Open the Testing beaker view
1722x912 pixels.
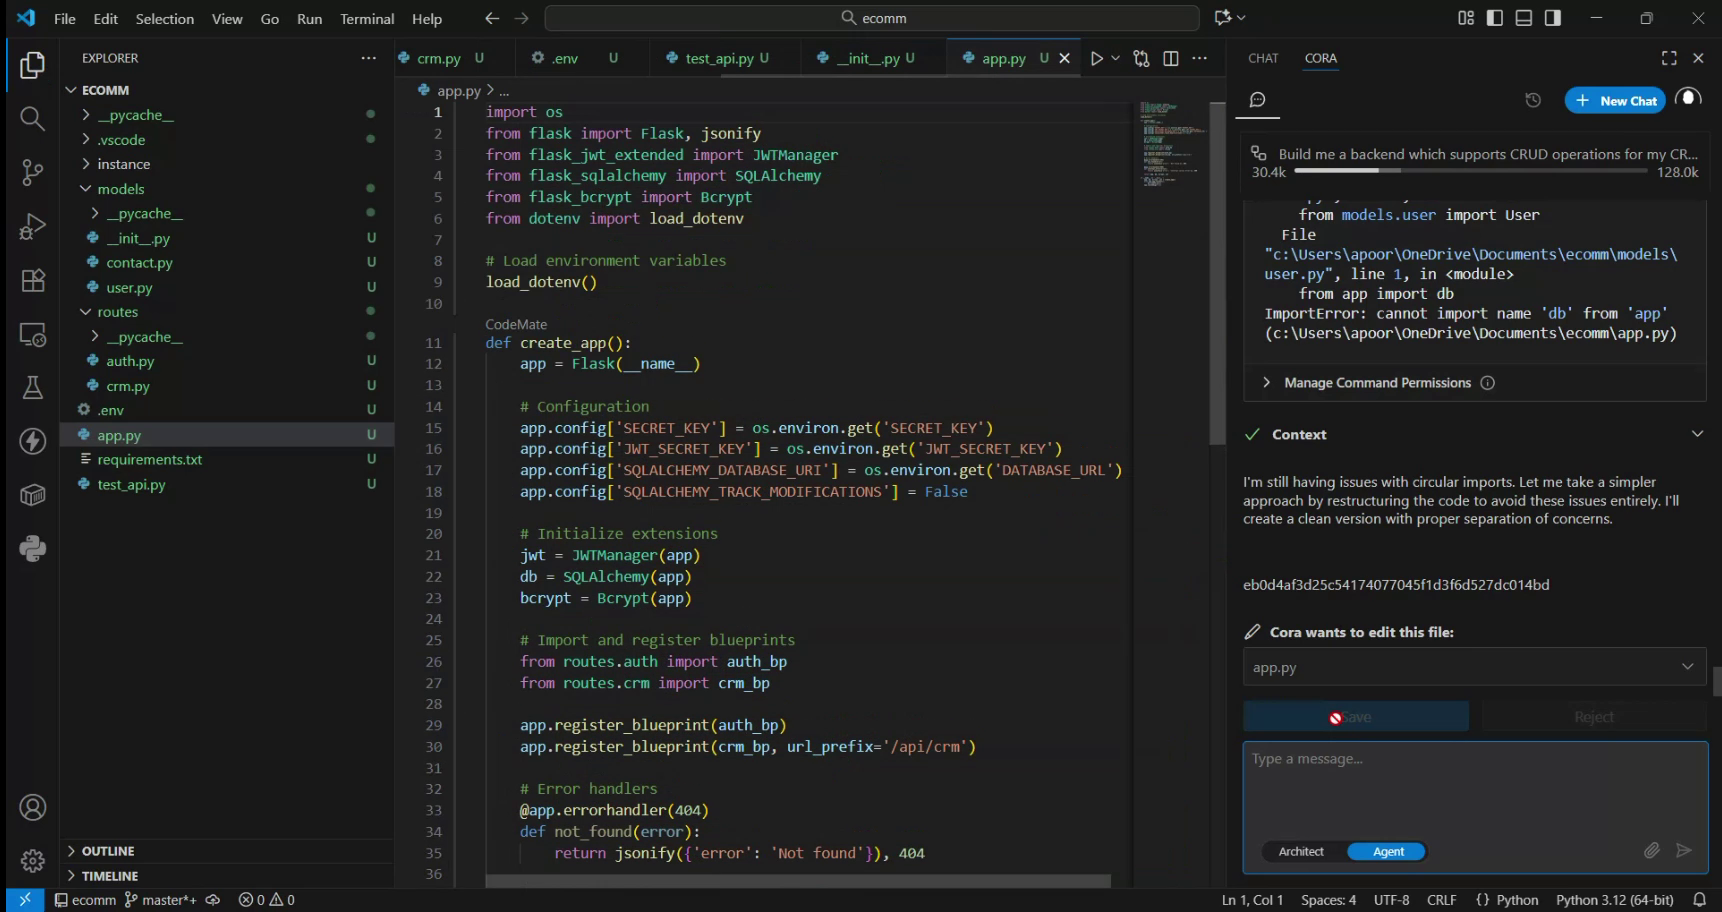31,388
